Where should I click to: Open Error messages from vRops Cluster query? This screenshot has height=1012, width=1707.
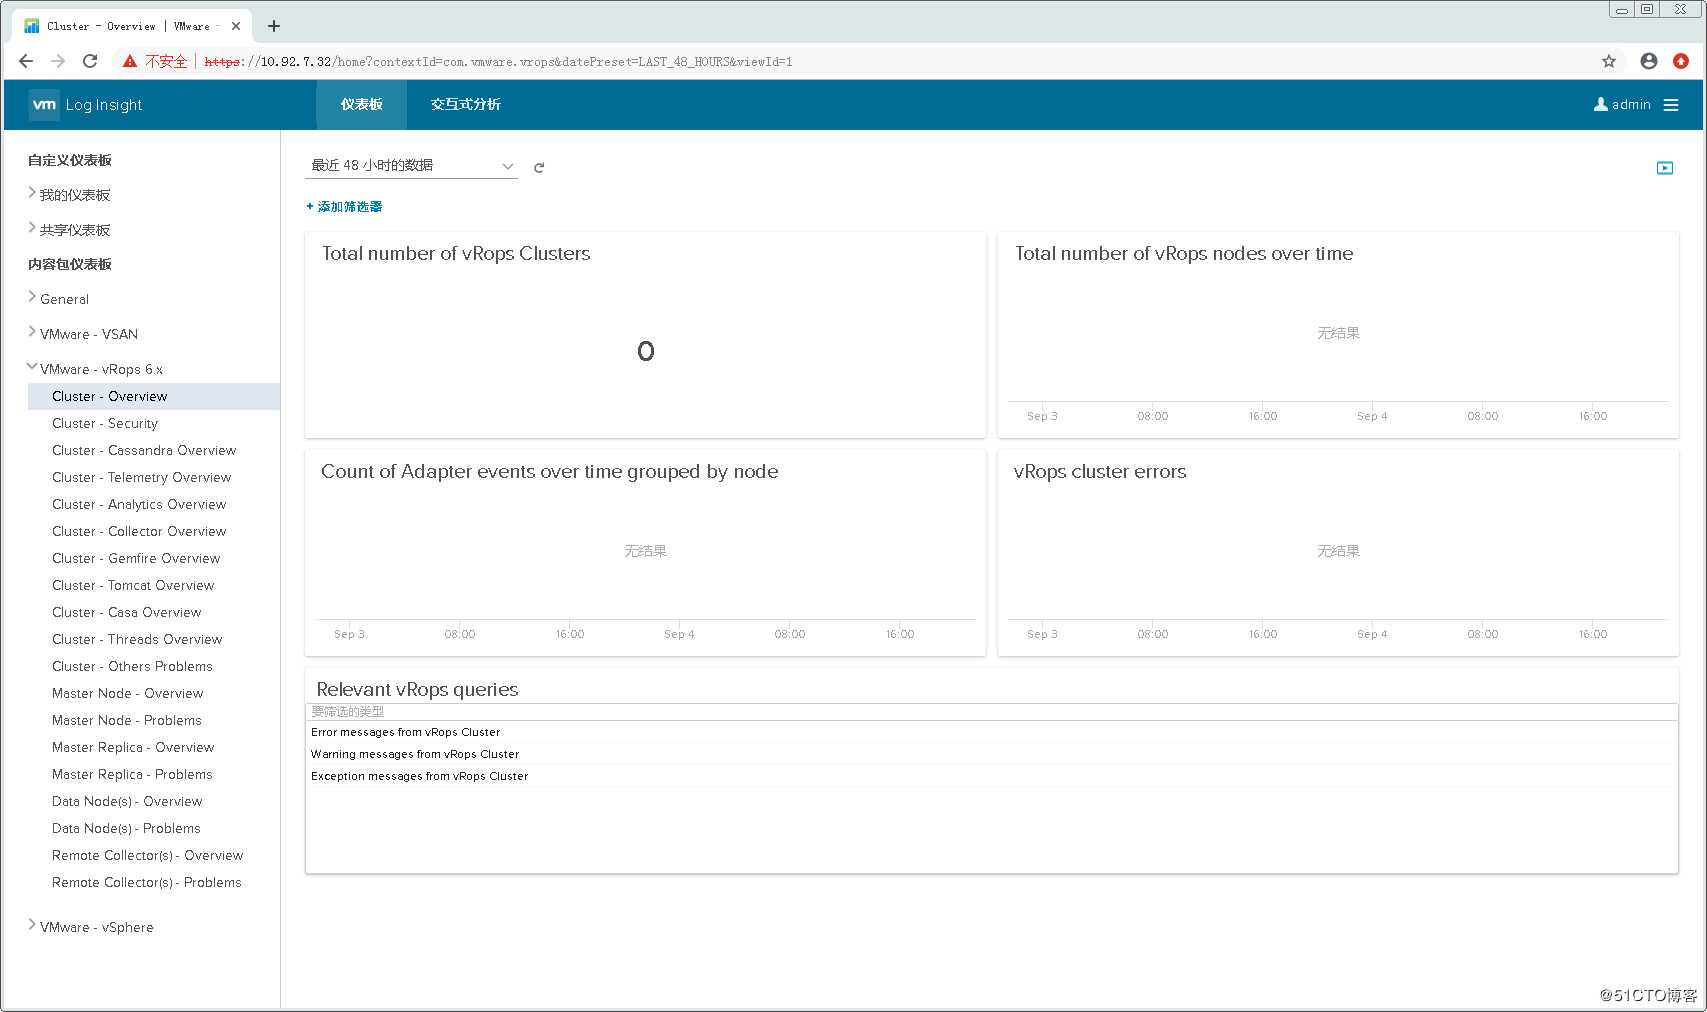[x=405, y=732]
